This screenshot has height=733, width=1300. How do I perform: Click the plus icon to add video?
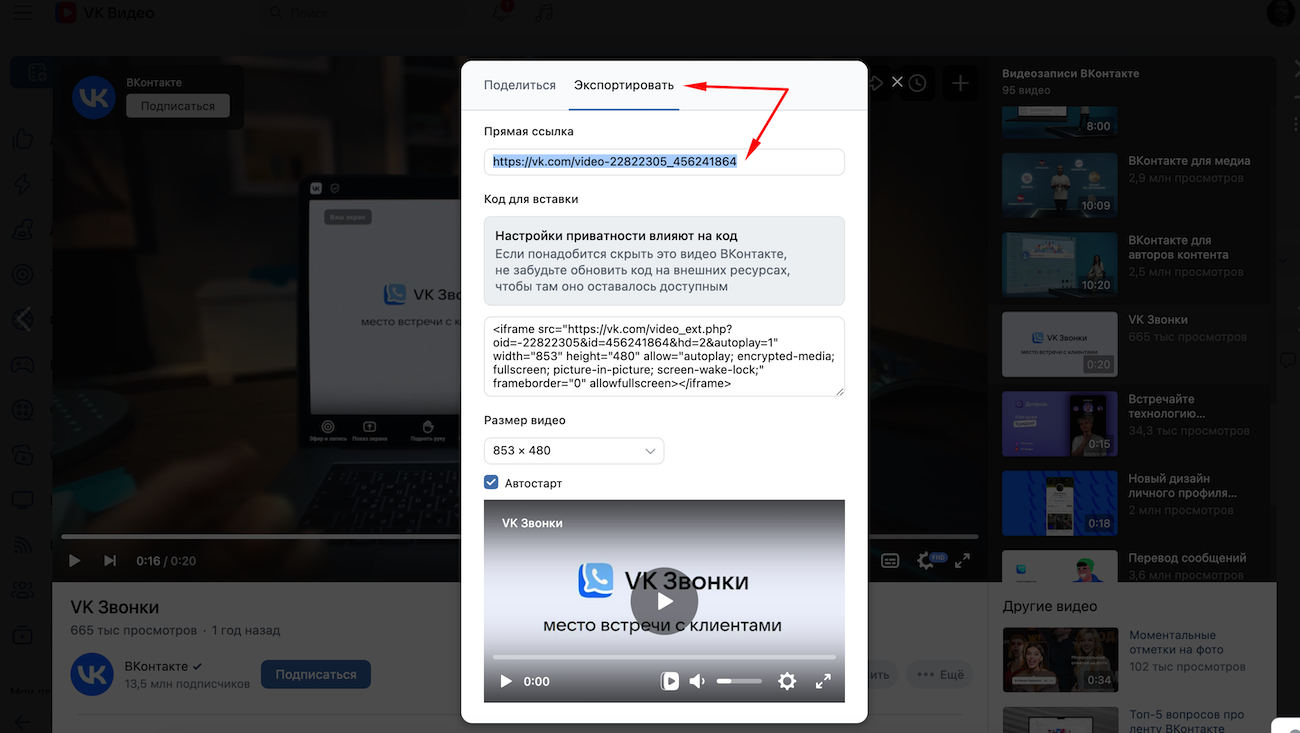(960, 84)
